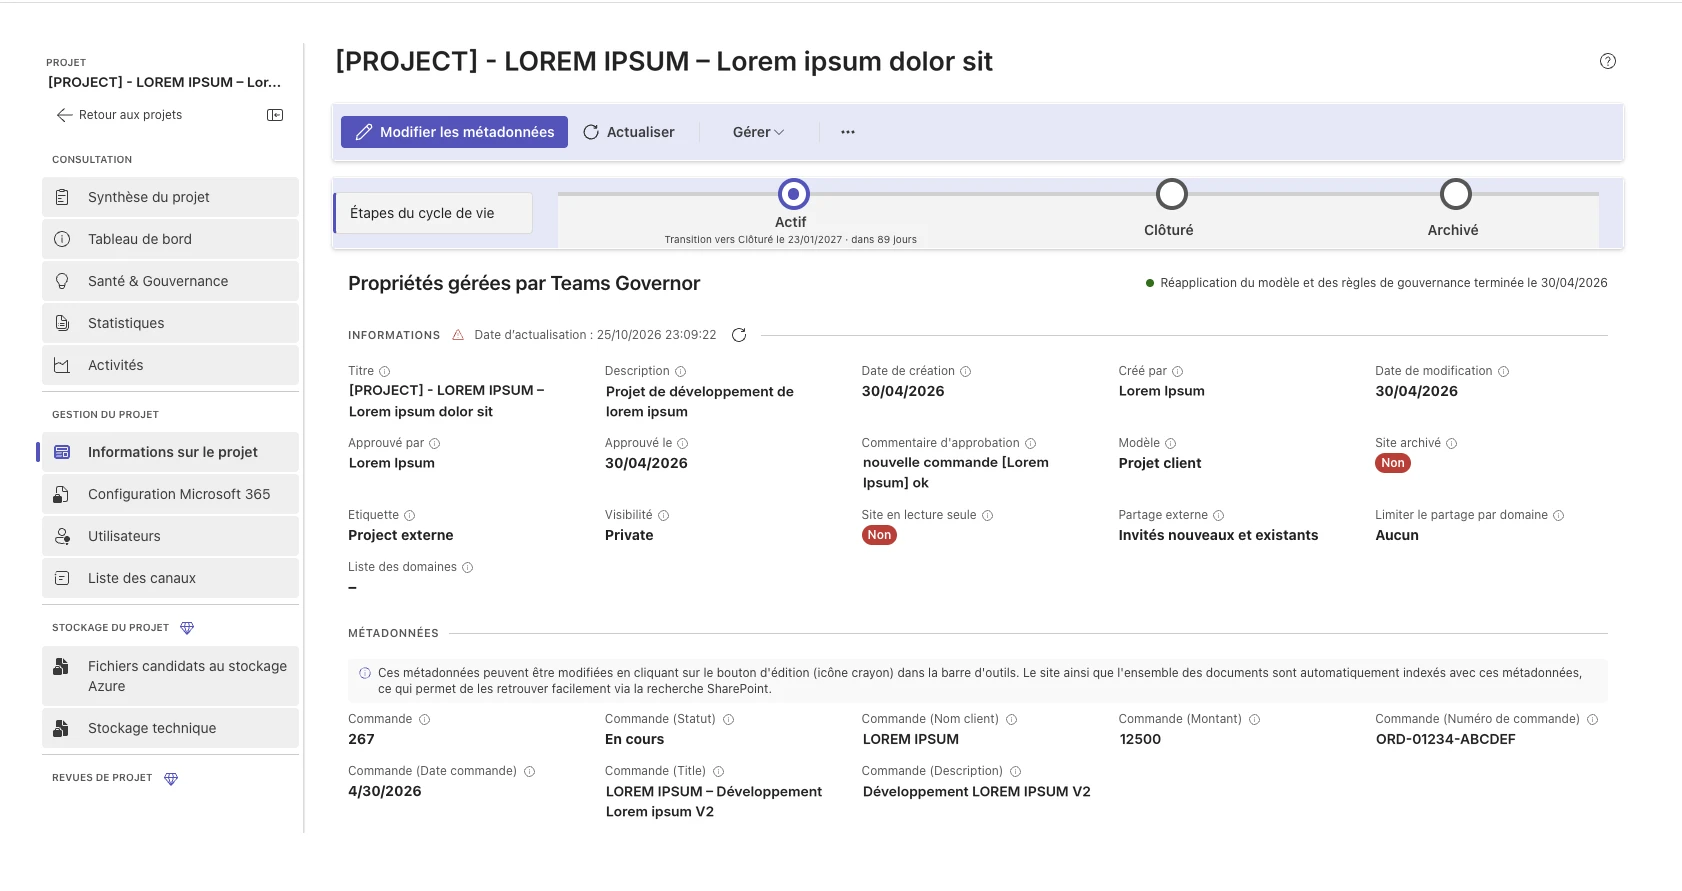Select the Actif lifecycle stage
This screenshot has width=1682, height=891.
click(793, 194)
